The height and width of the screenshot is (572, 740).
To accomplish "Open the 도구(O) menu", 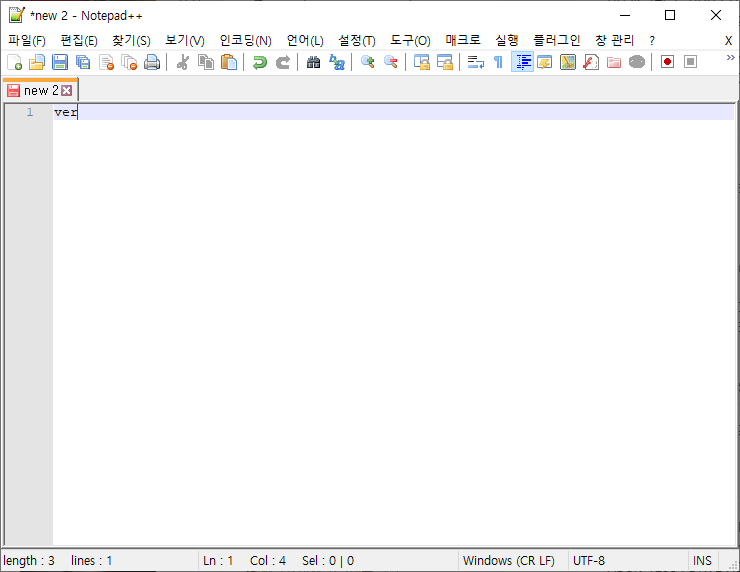I will [x=410, y=41].
